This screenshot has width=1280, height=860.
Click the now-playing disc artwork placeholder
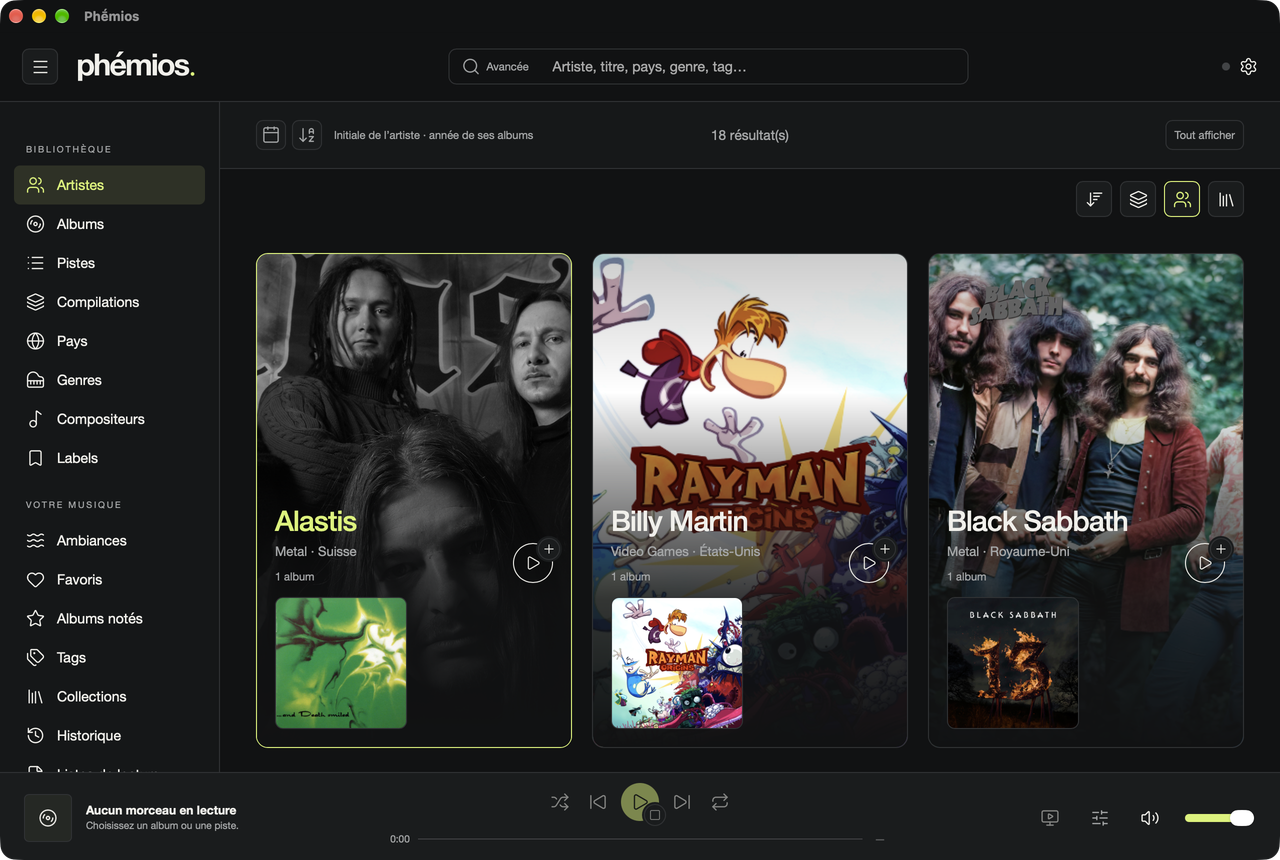click(48, 818)
